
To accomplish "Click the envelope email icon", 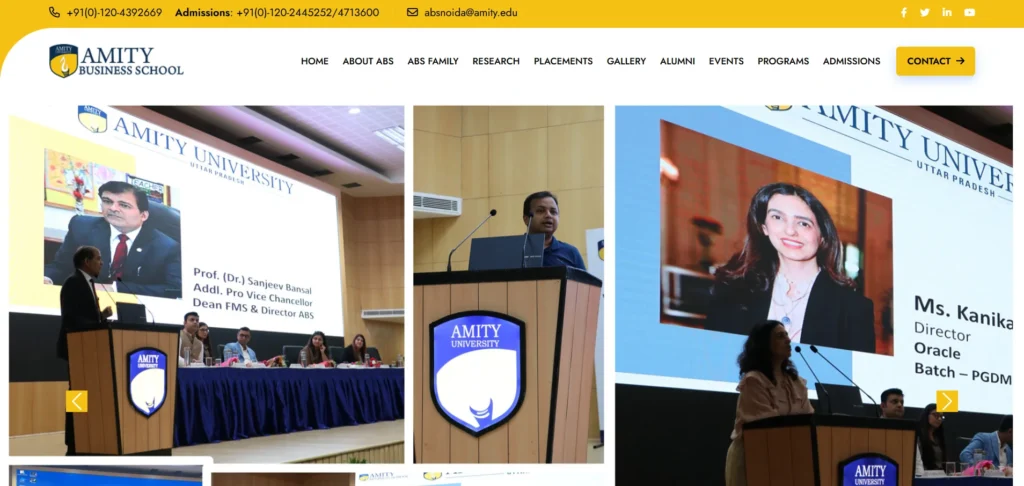I will click(x=412, y=12).
